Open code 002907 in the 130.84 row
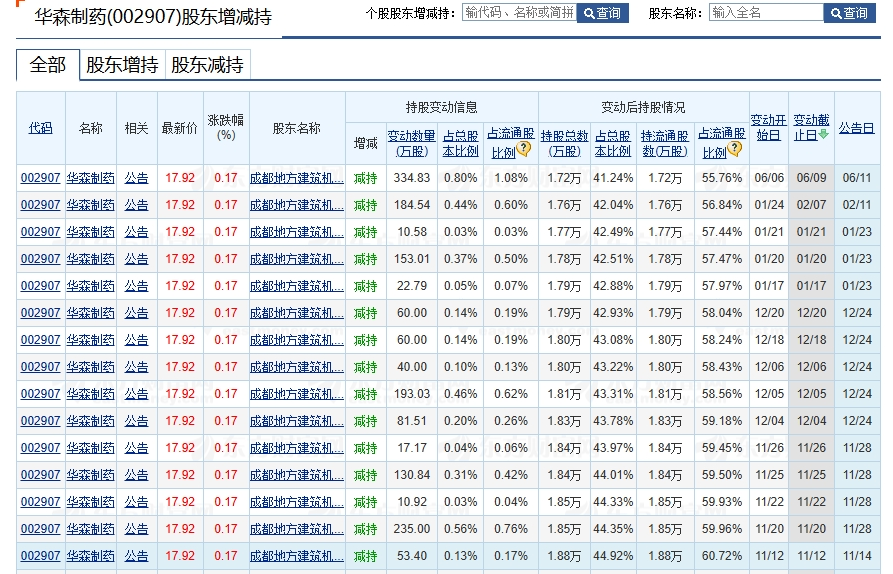 (40, 474)
